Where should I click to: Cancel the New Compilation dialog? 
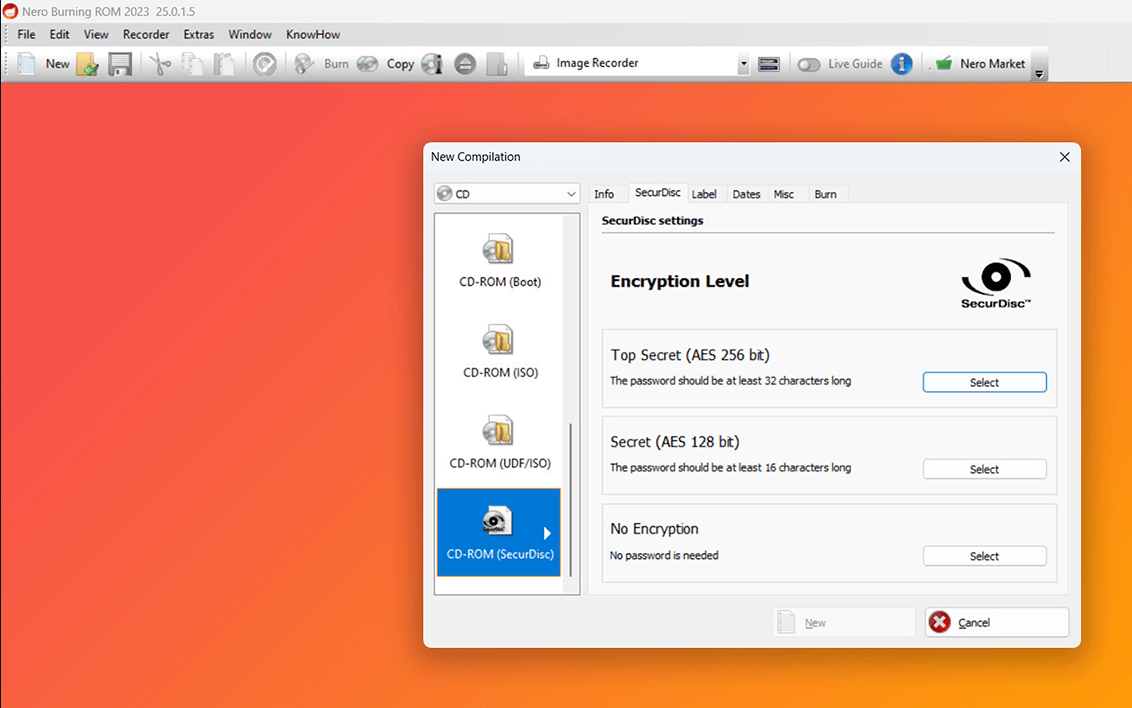pos(996,622)
